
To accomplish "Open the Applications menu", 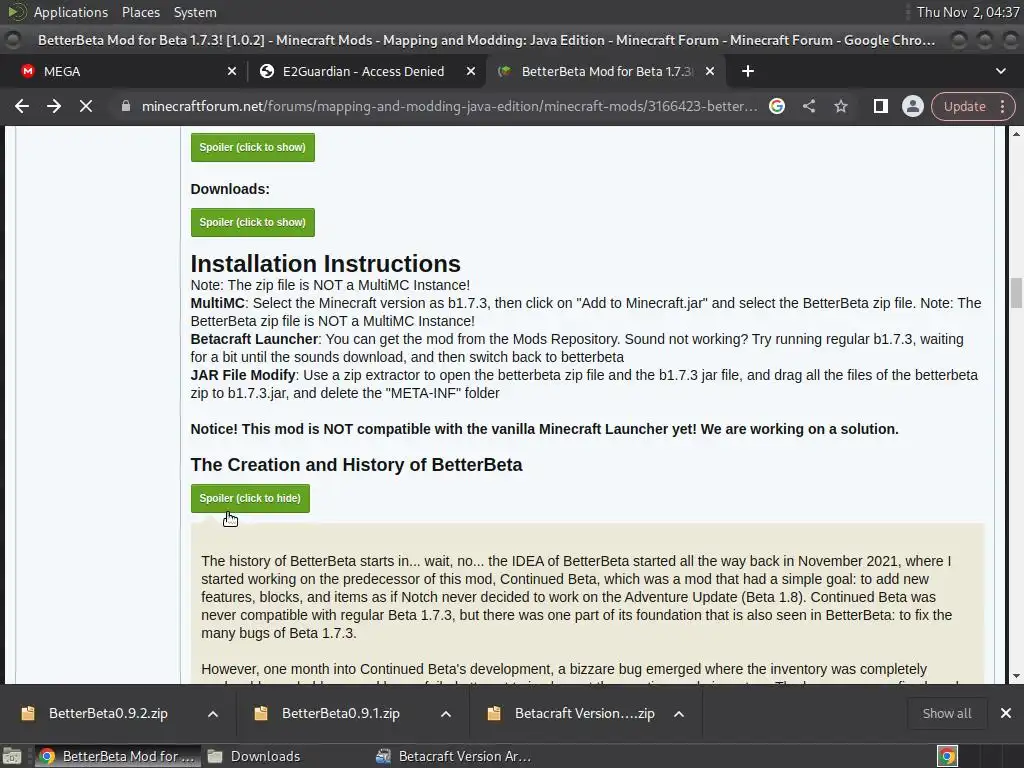I will pos(71,12).
